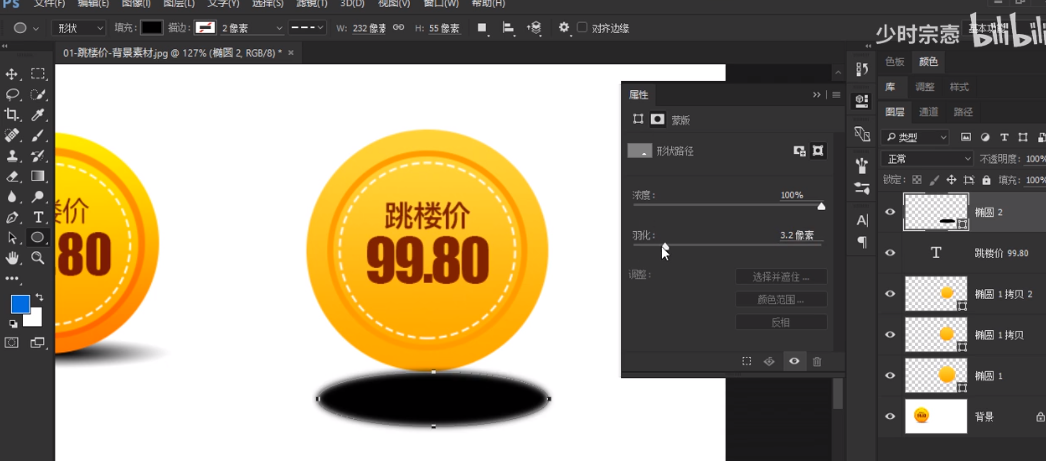Switch to the 通道 tab
The height and width of the screenshot is (461, 1046).
click(x=929, y=112)
